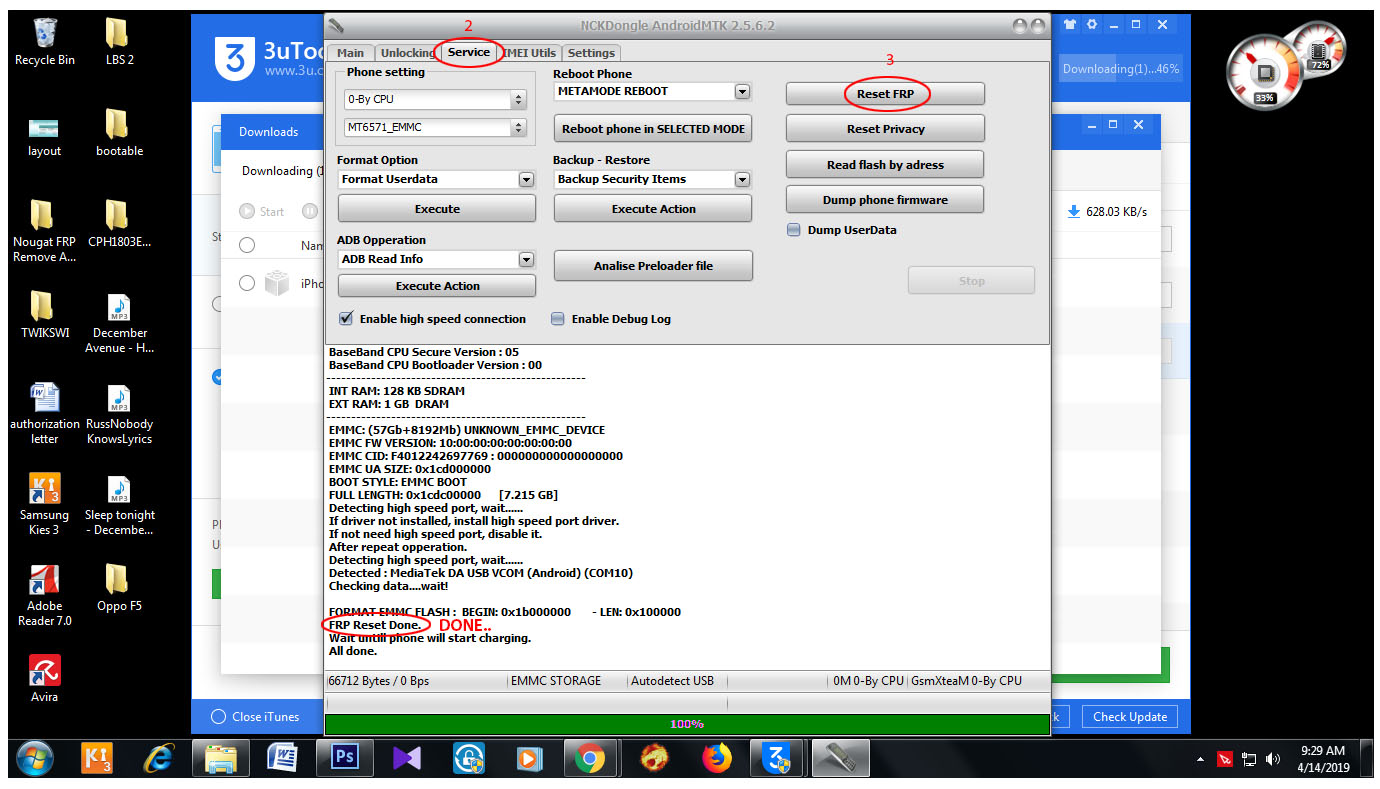The width and height of the screenshot is (1380, 789).
Task: Click Reset FRP button
Action: pyautogui.click(x=885, y=94)
